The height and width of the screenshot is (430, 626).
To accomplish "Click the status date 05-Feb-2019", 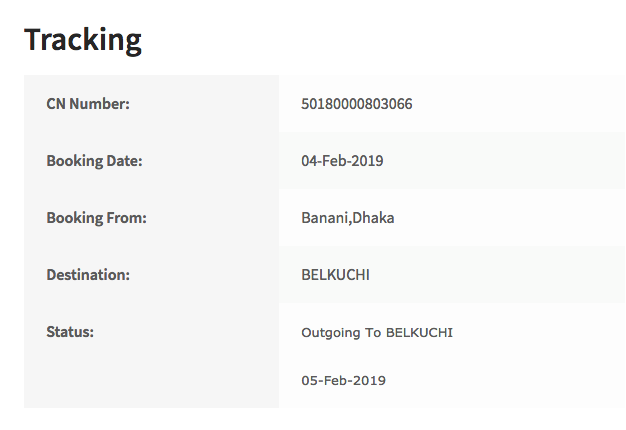I will tap(343, 381).
